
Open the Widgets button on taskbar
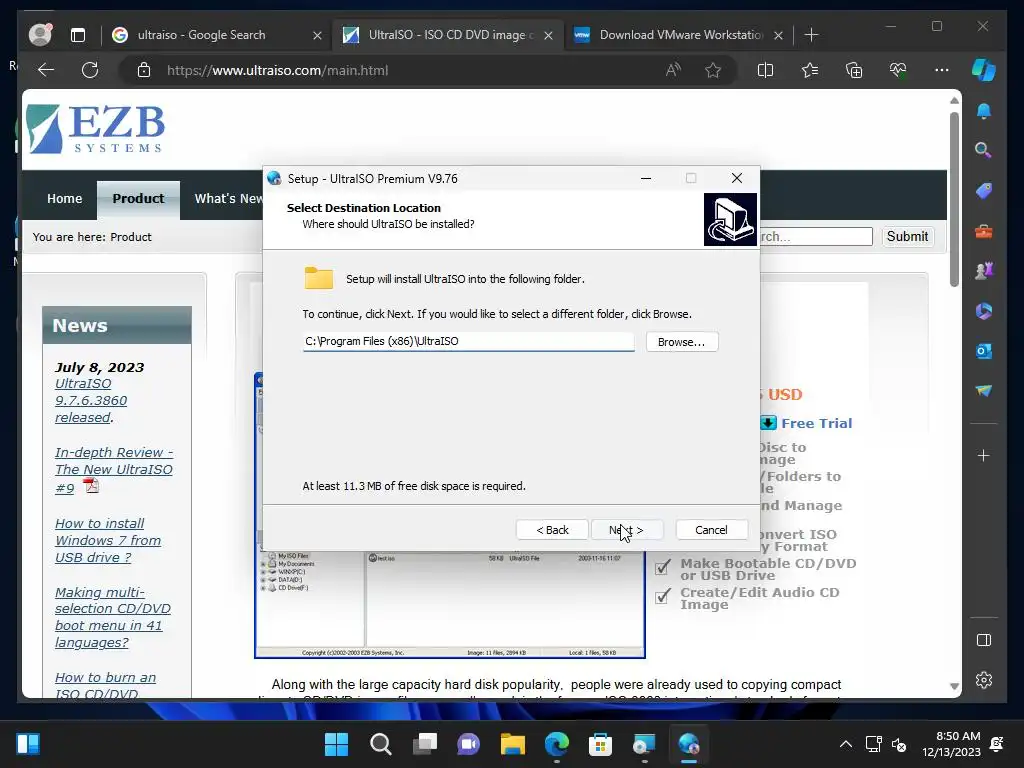[x=28, y=744]
